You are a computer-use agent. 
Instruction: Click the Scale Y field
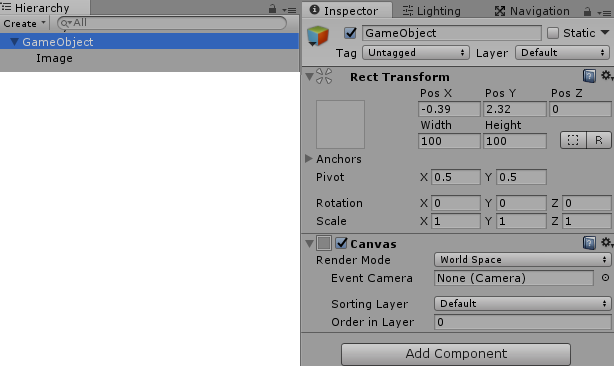pos(521,221)
